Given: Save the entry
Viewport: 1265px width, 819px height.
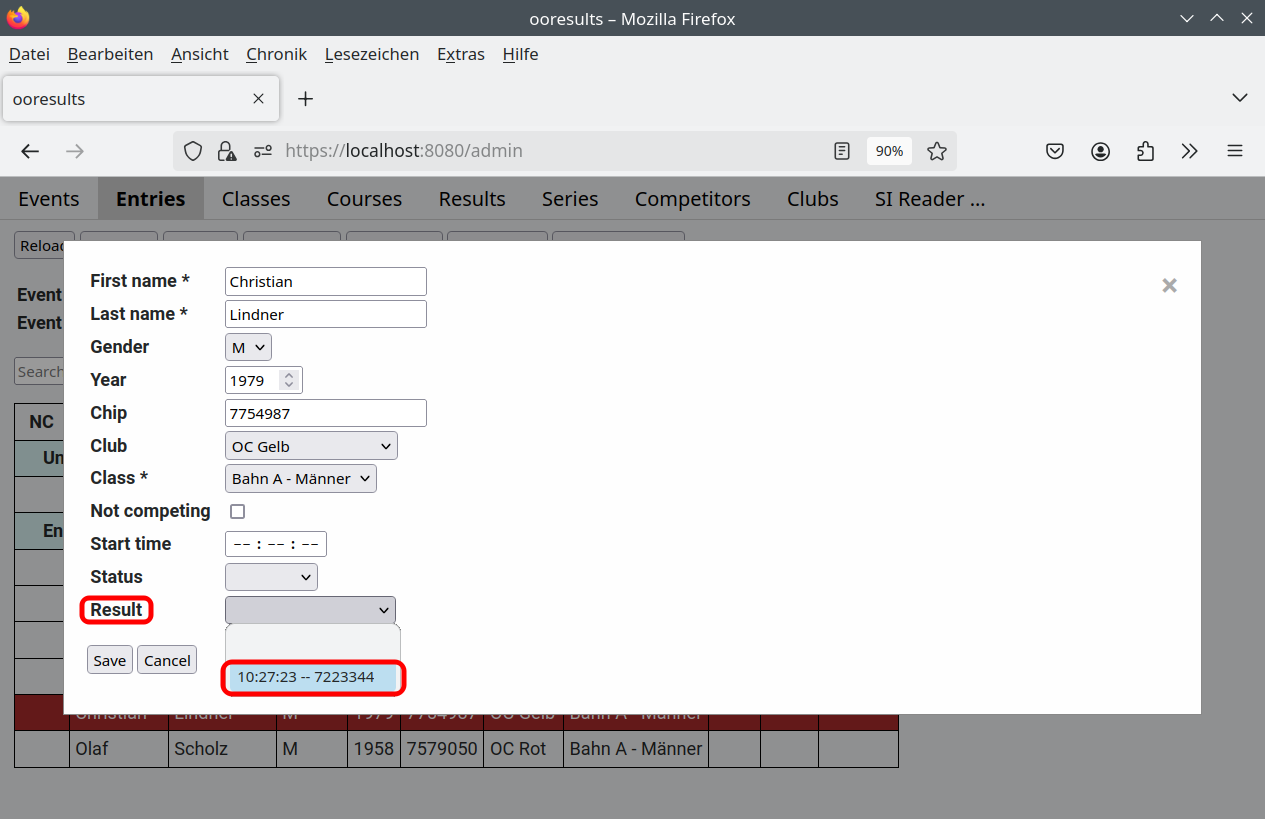Looking at the screenshot, I should coord(110,660).
